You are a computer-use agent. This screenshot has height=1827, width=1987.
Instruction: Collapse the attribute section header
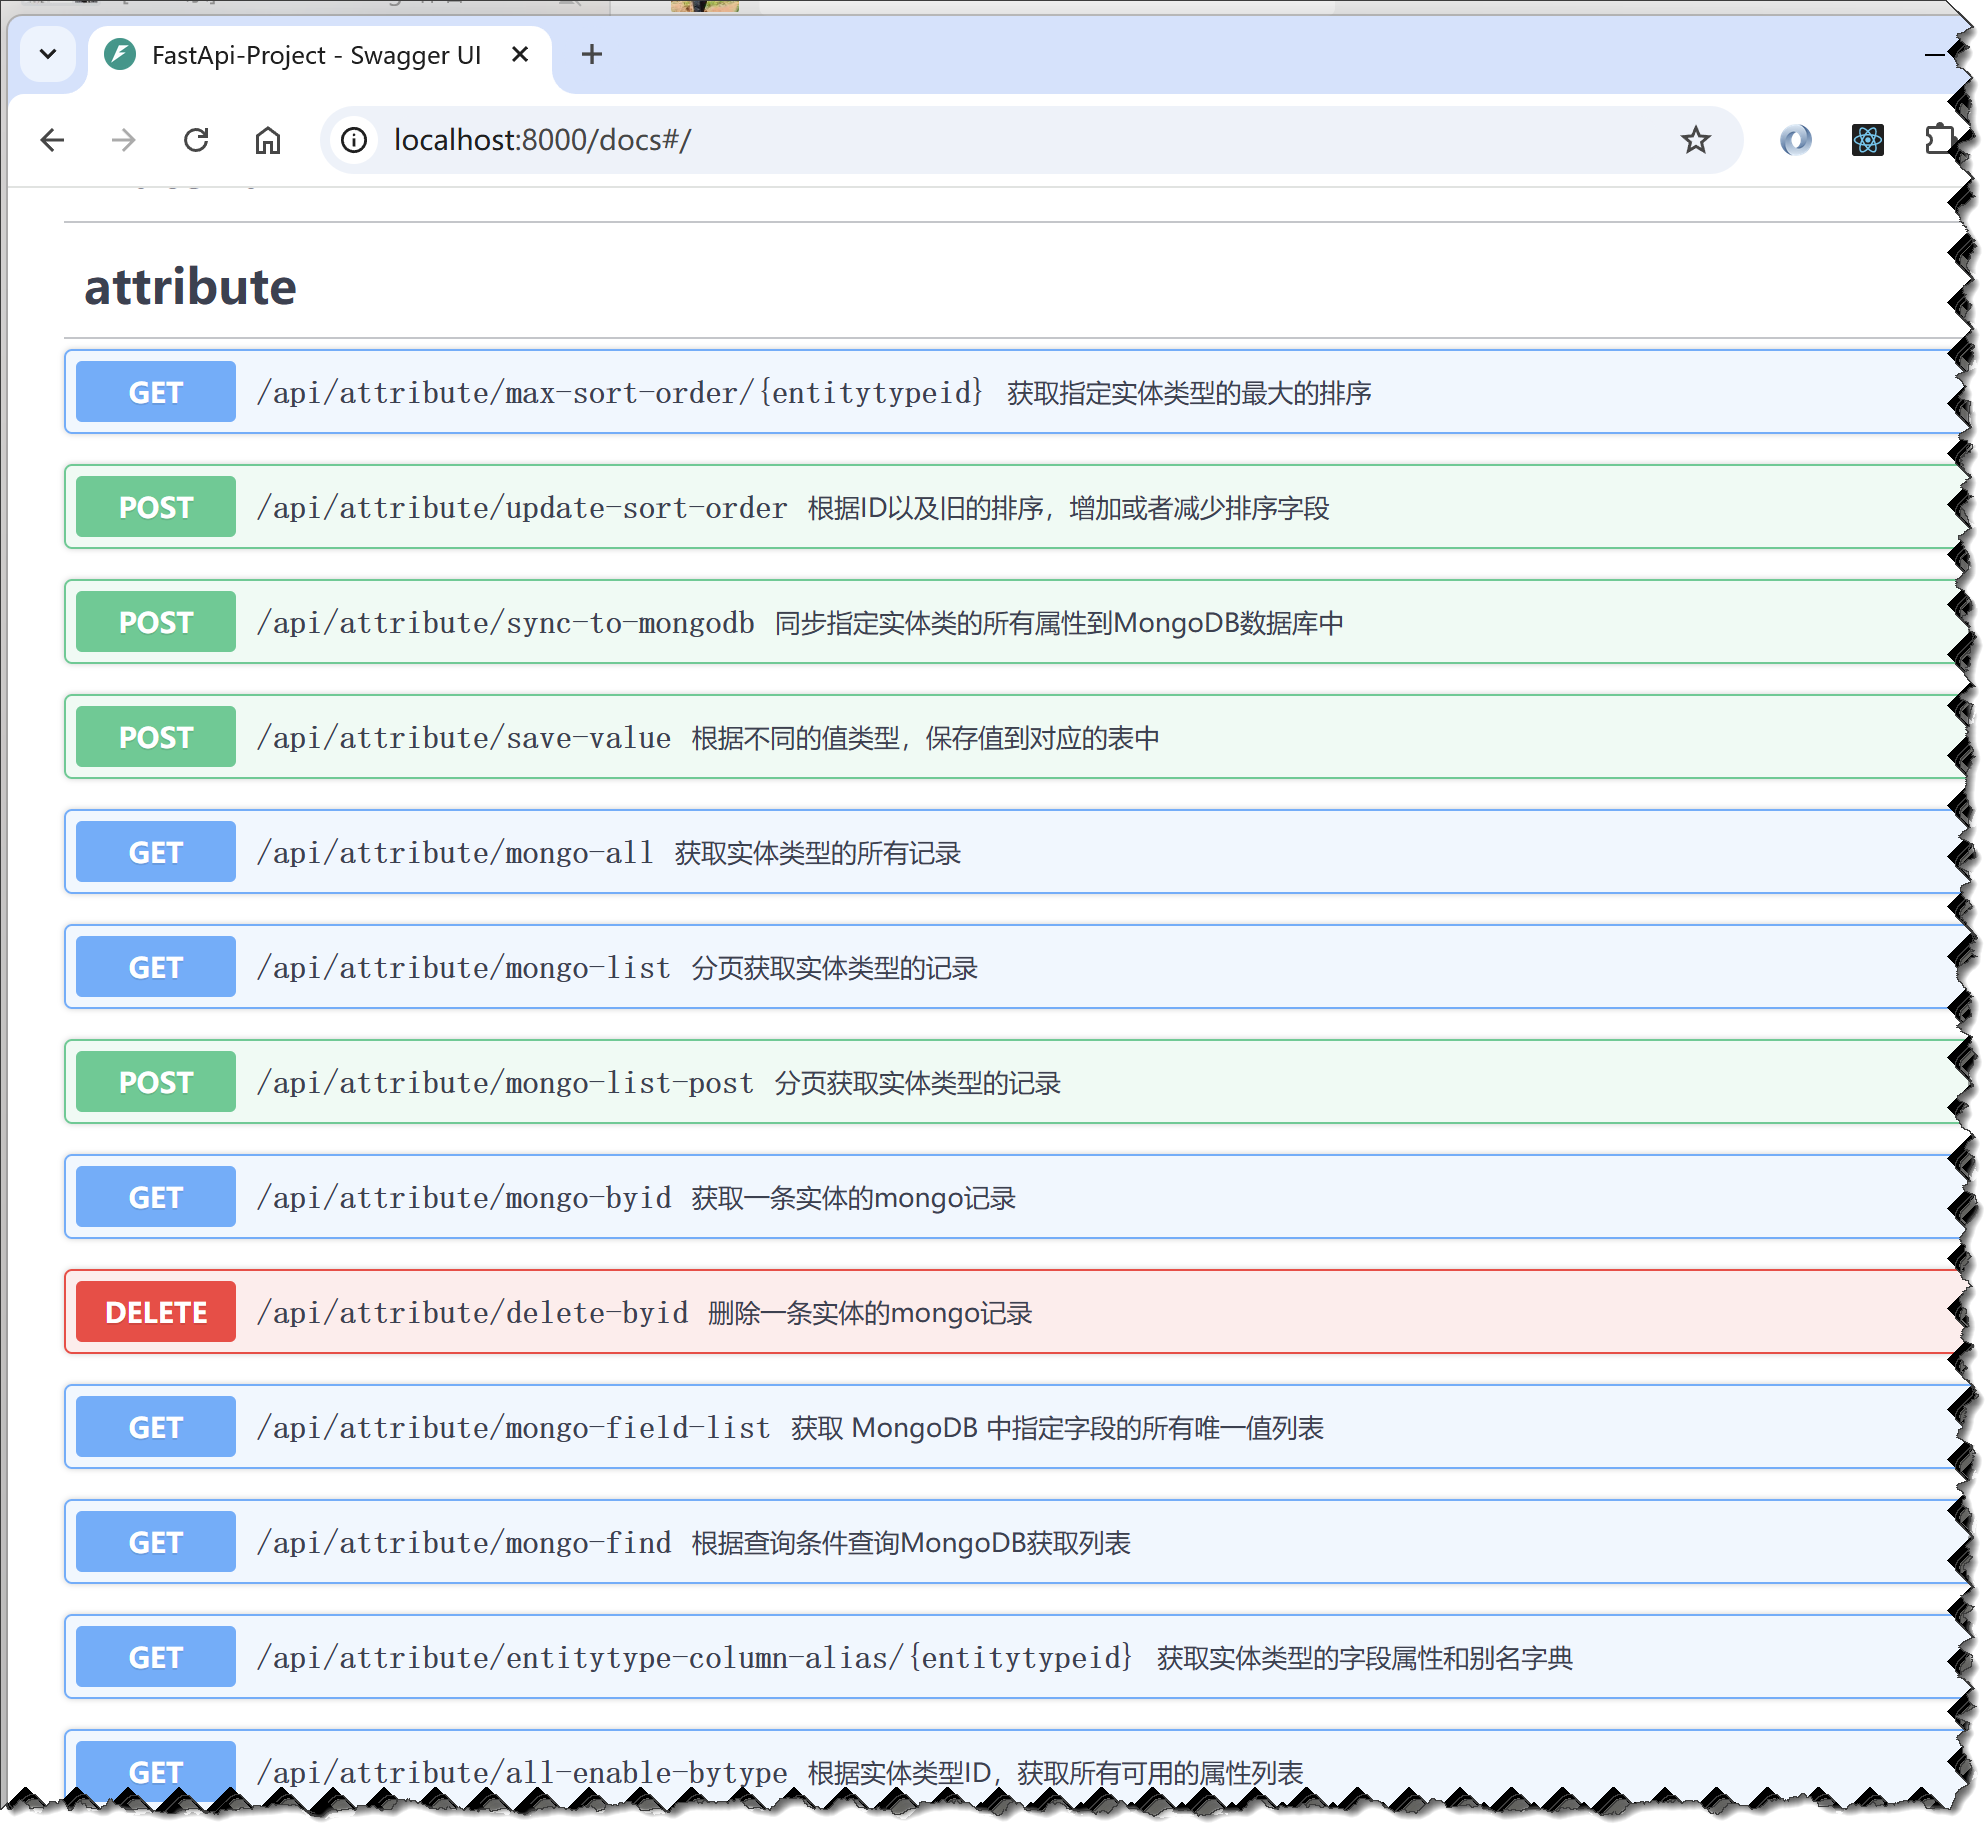click(x=189, y=287)
